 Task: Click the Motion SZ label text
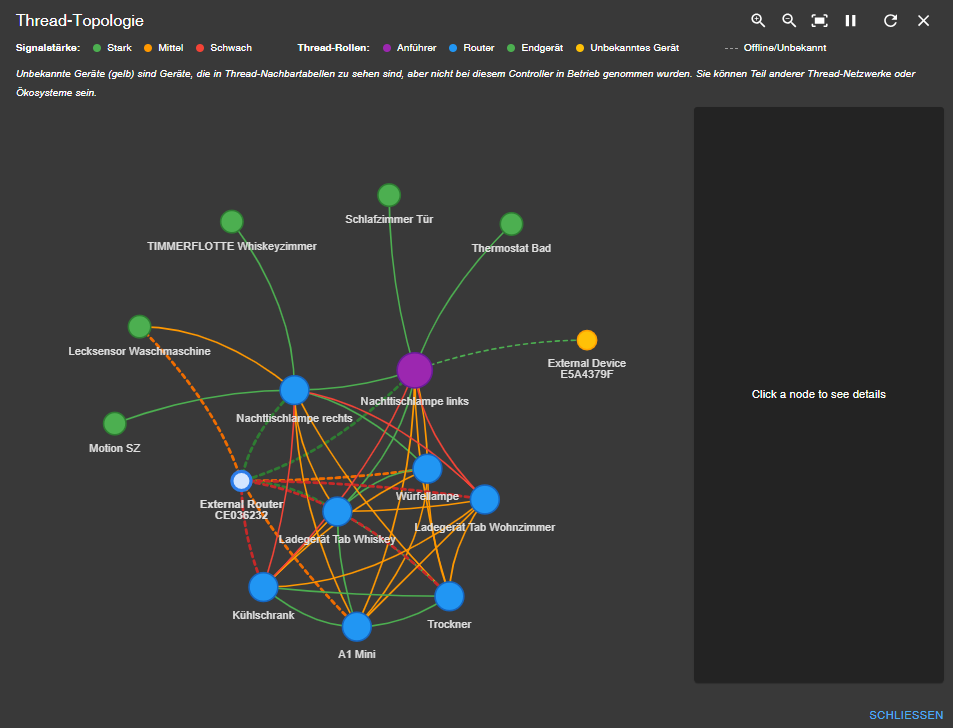tap(114, 448)
